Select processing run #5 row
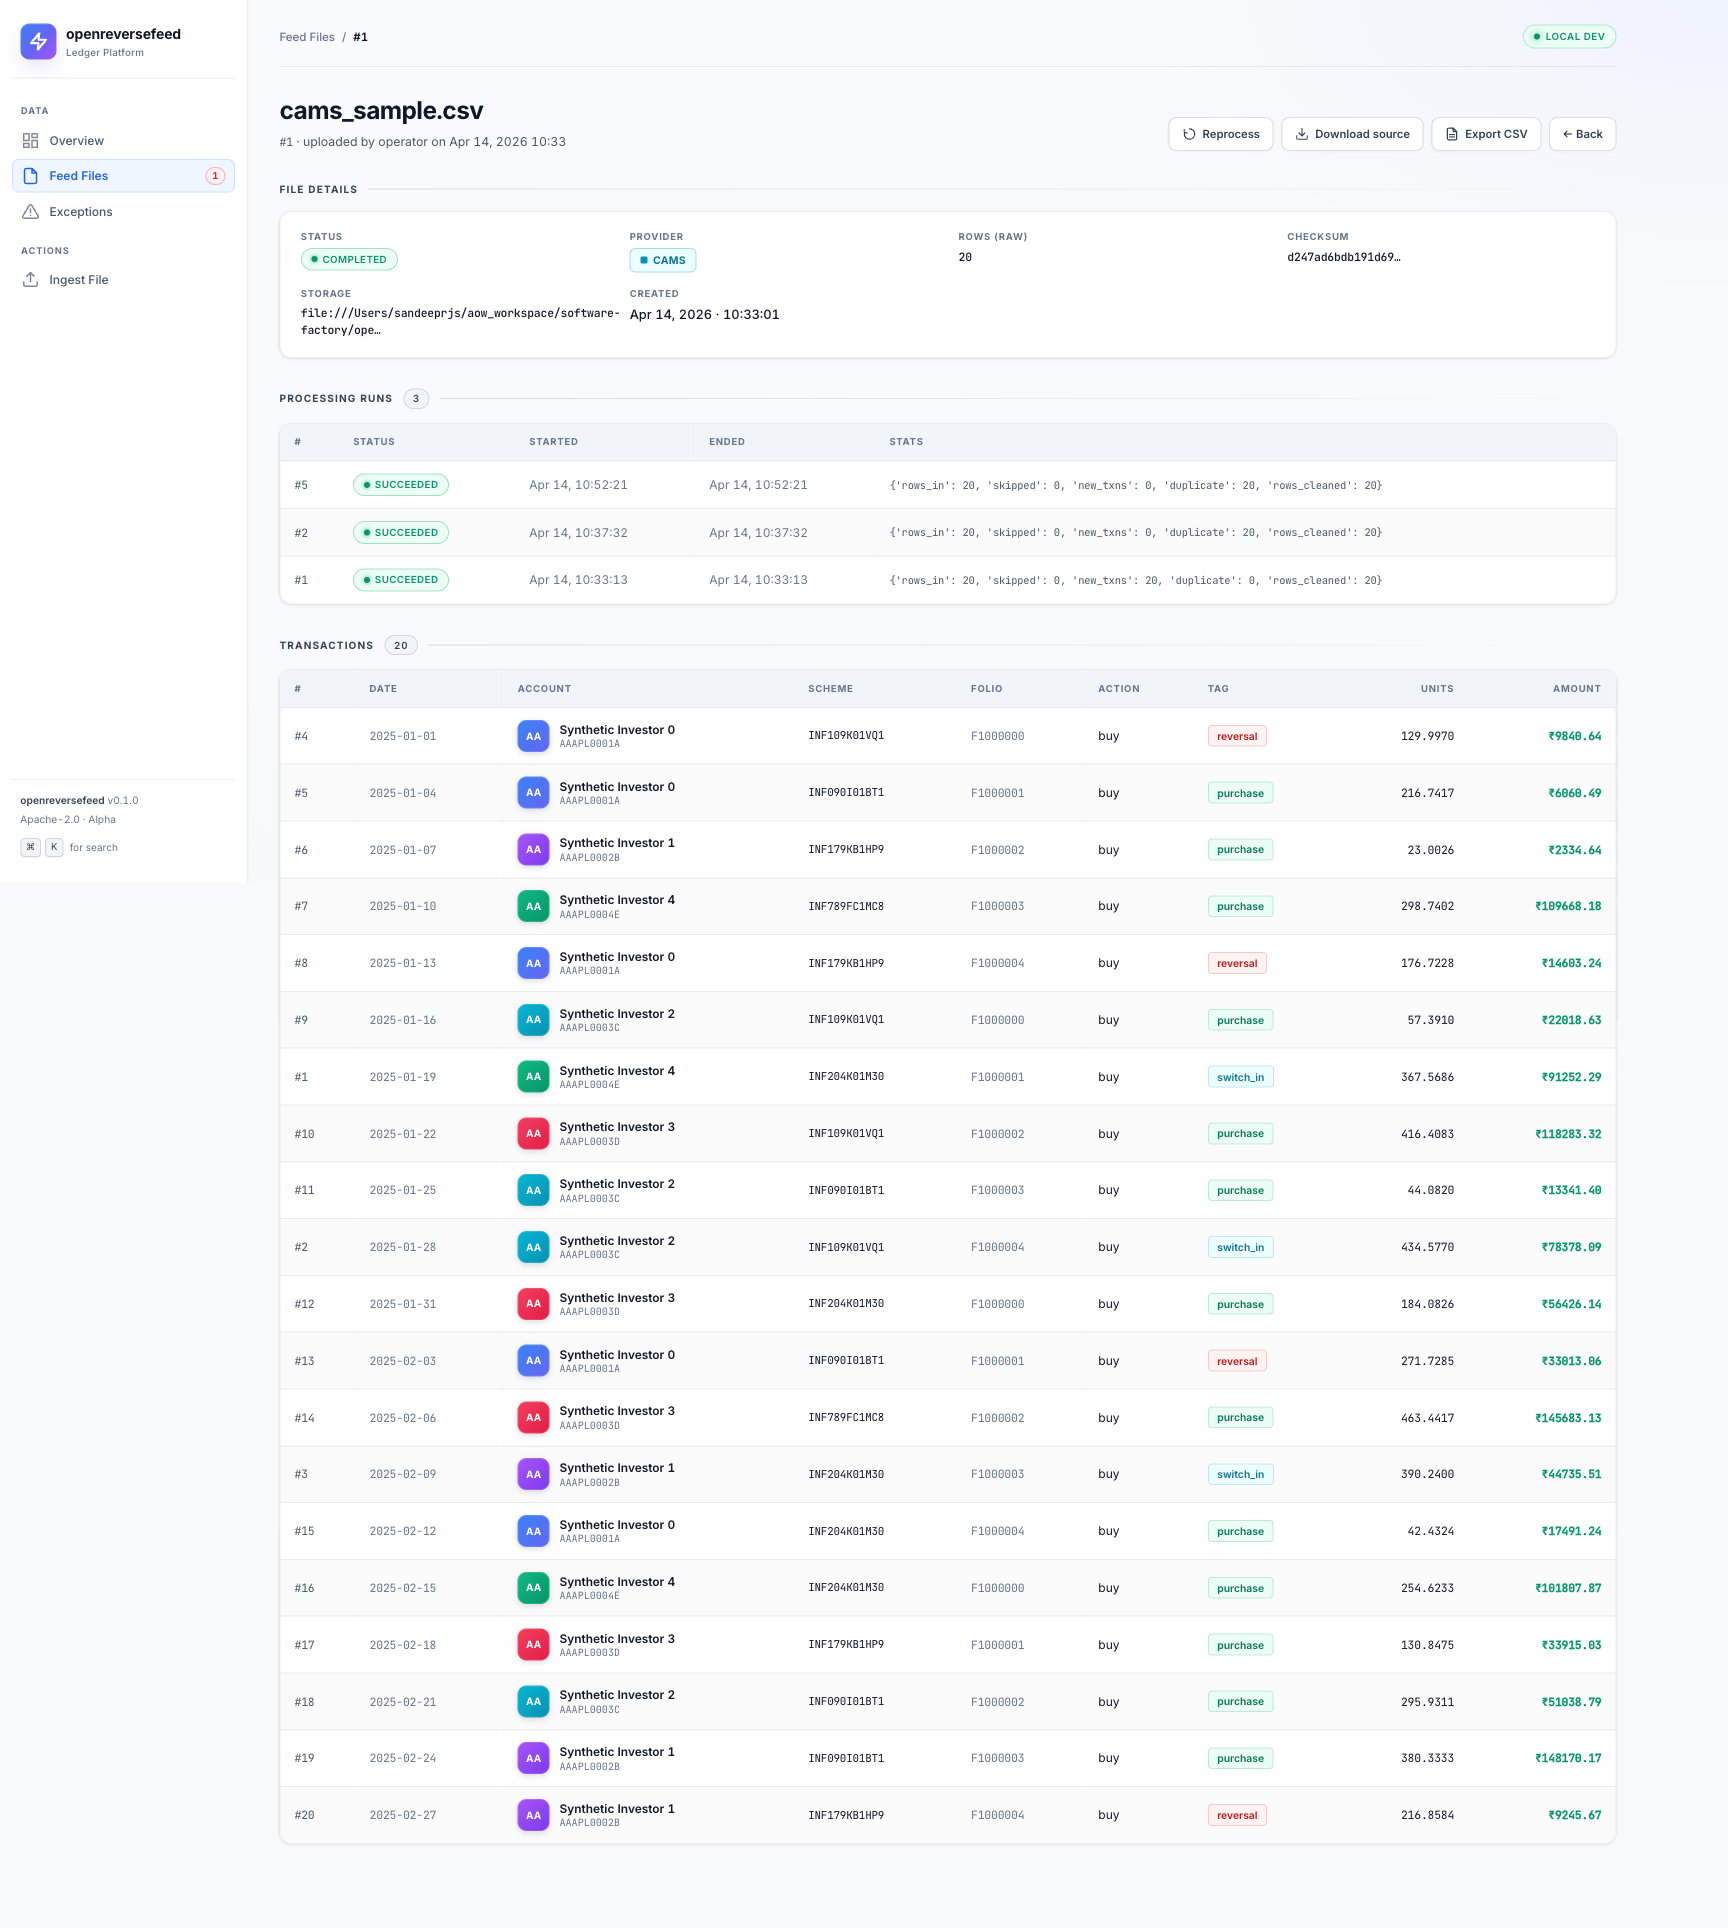1728x1928 pixels. point(947,485)
